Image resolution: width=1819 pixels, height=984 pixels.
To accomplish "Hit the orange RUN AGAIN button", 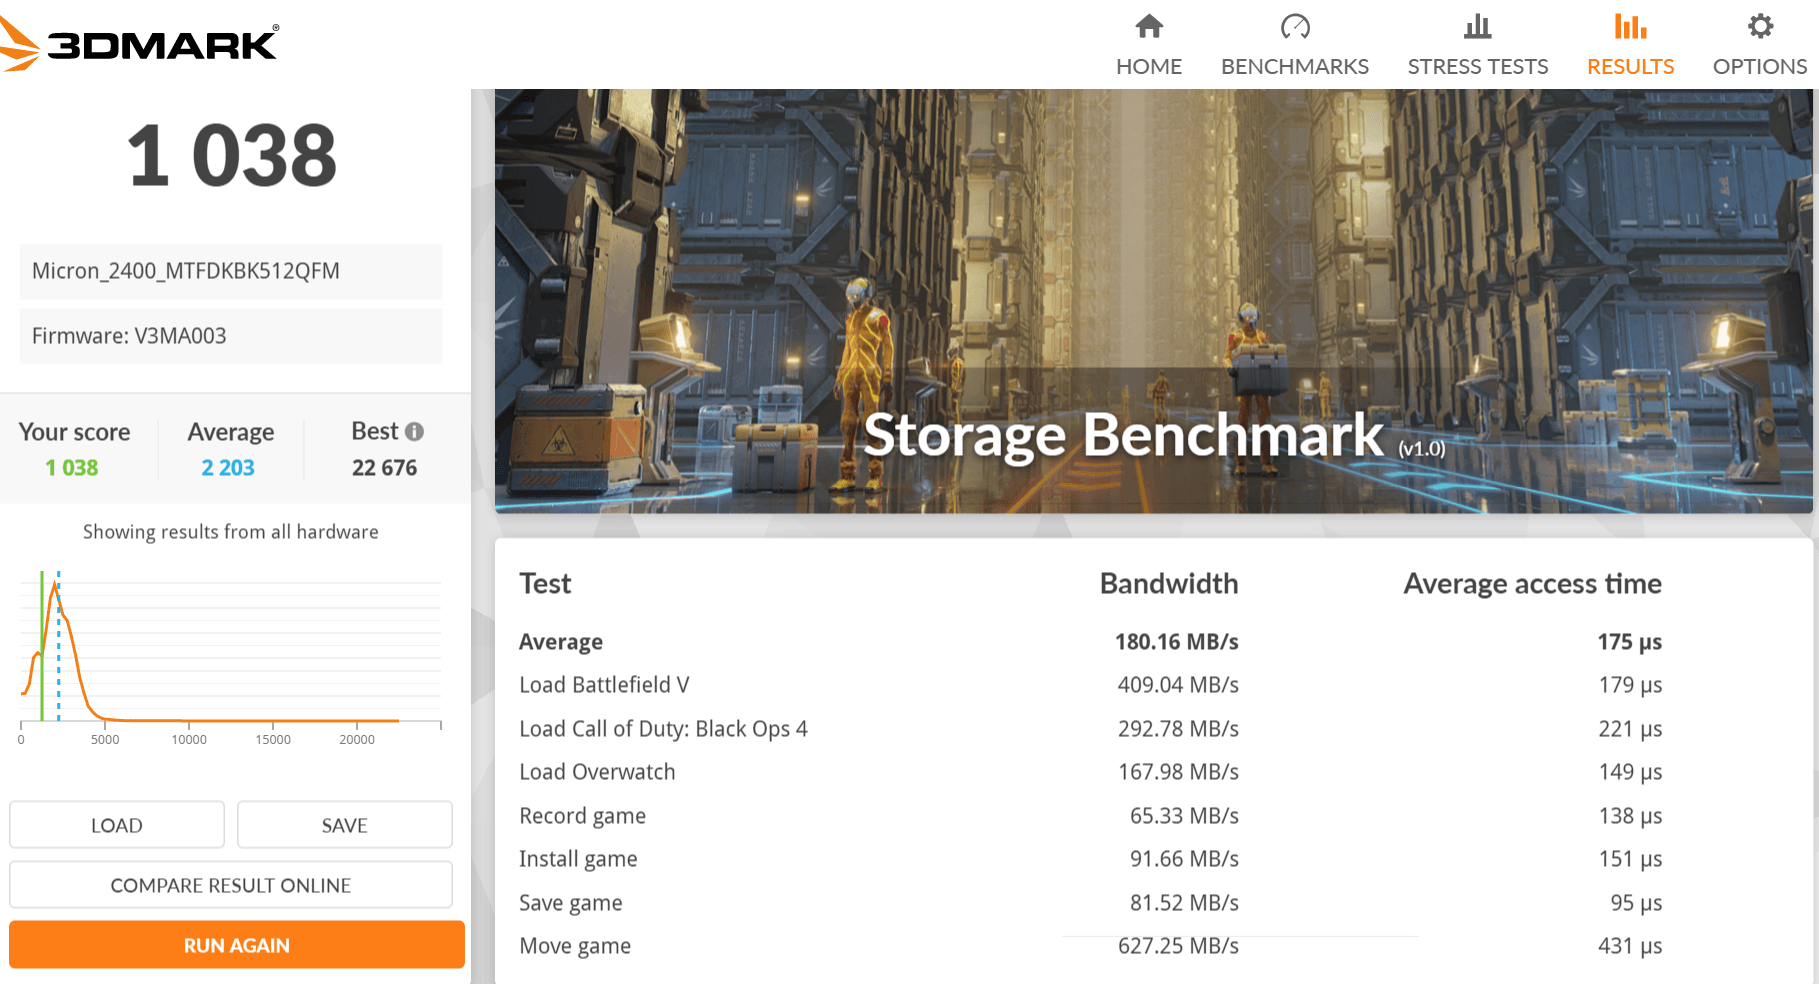I will click(x=237, y=945).
